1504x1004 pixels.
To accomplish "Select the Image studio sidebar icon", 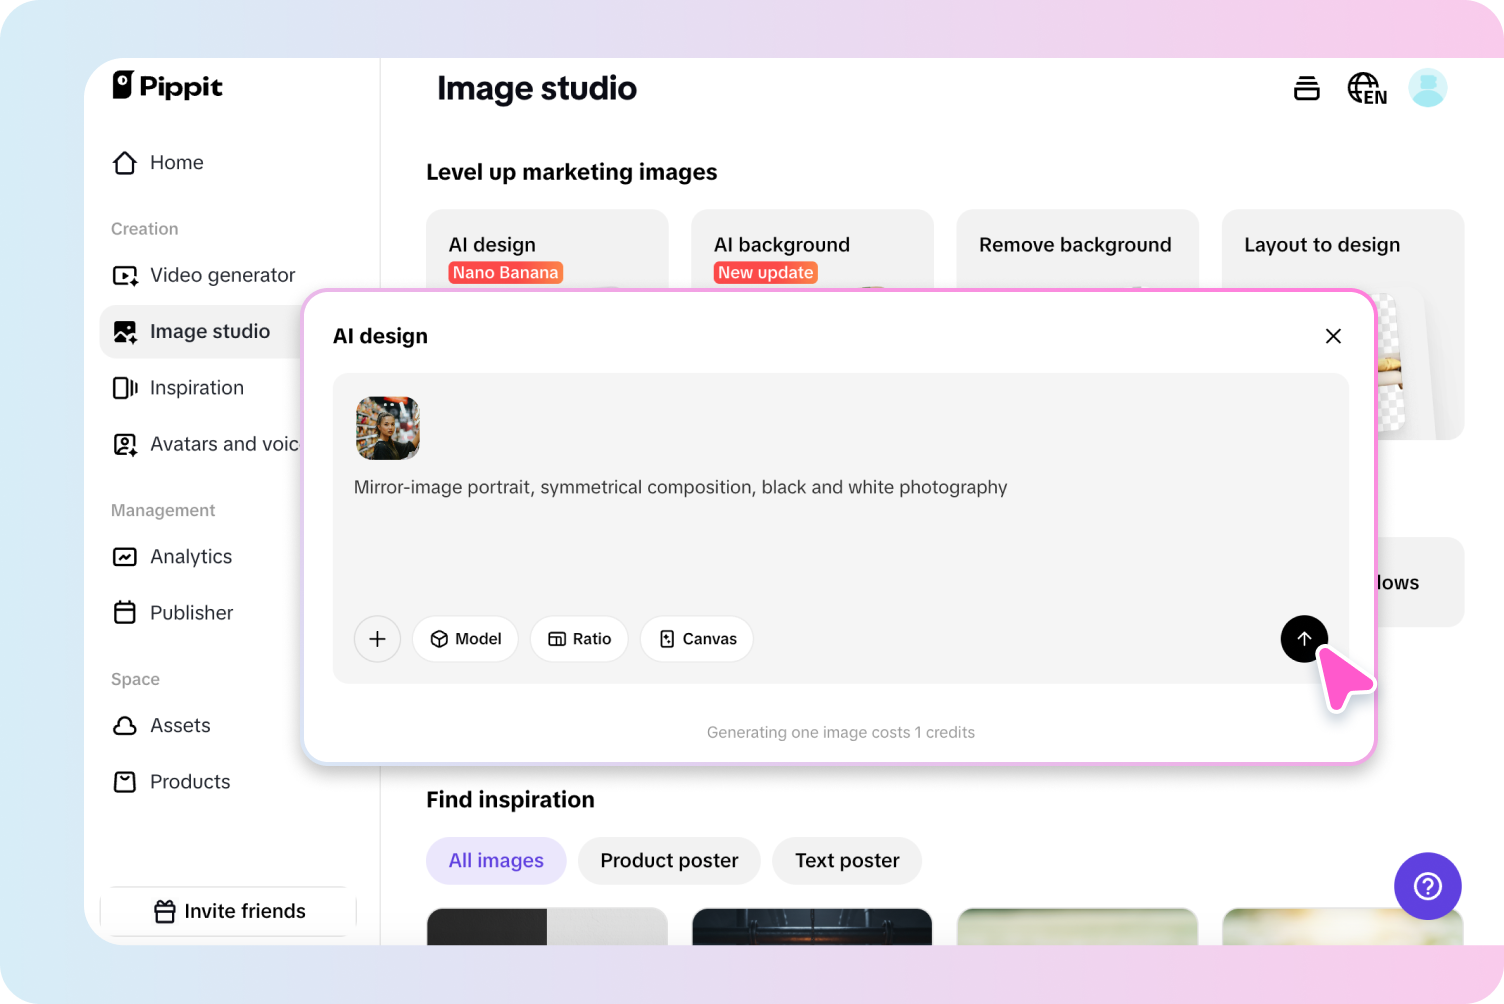I will (124, 331).
